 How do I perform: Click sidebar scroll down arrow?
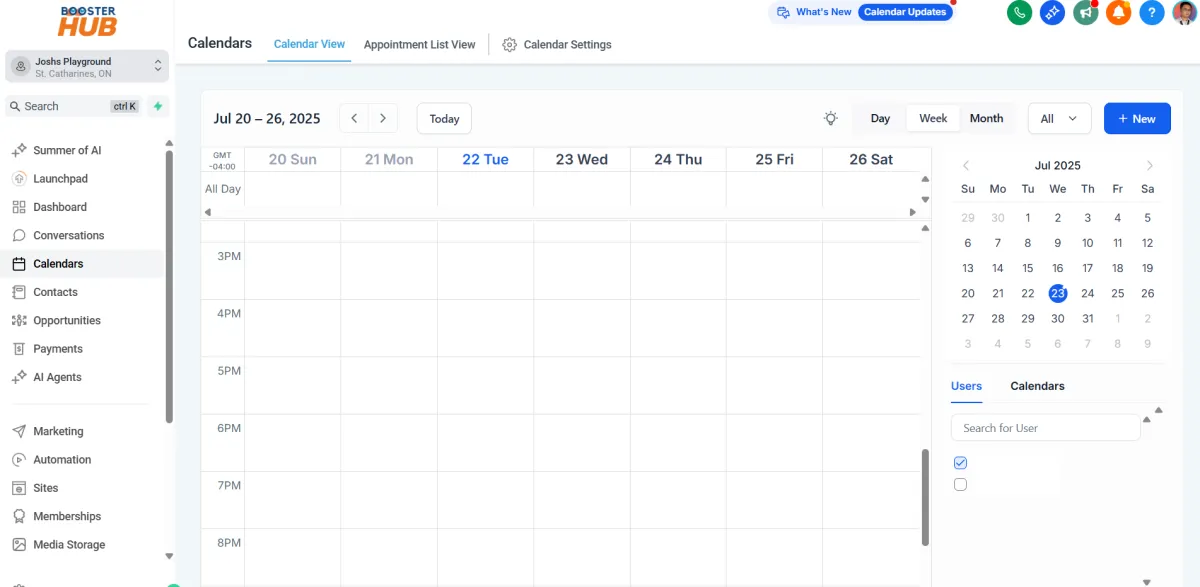click(169, 556)
